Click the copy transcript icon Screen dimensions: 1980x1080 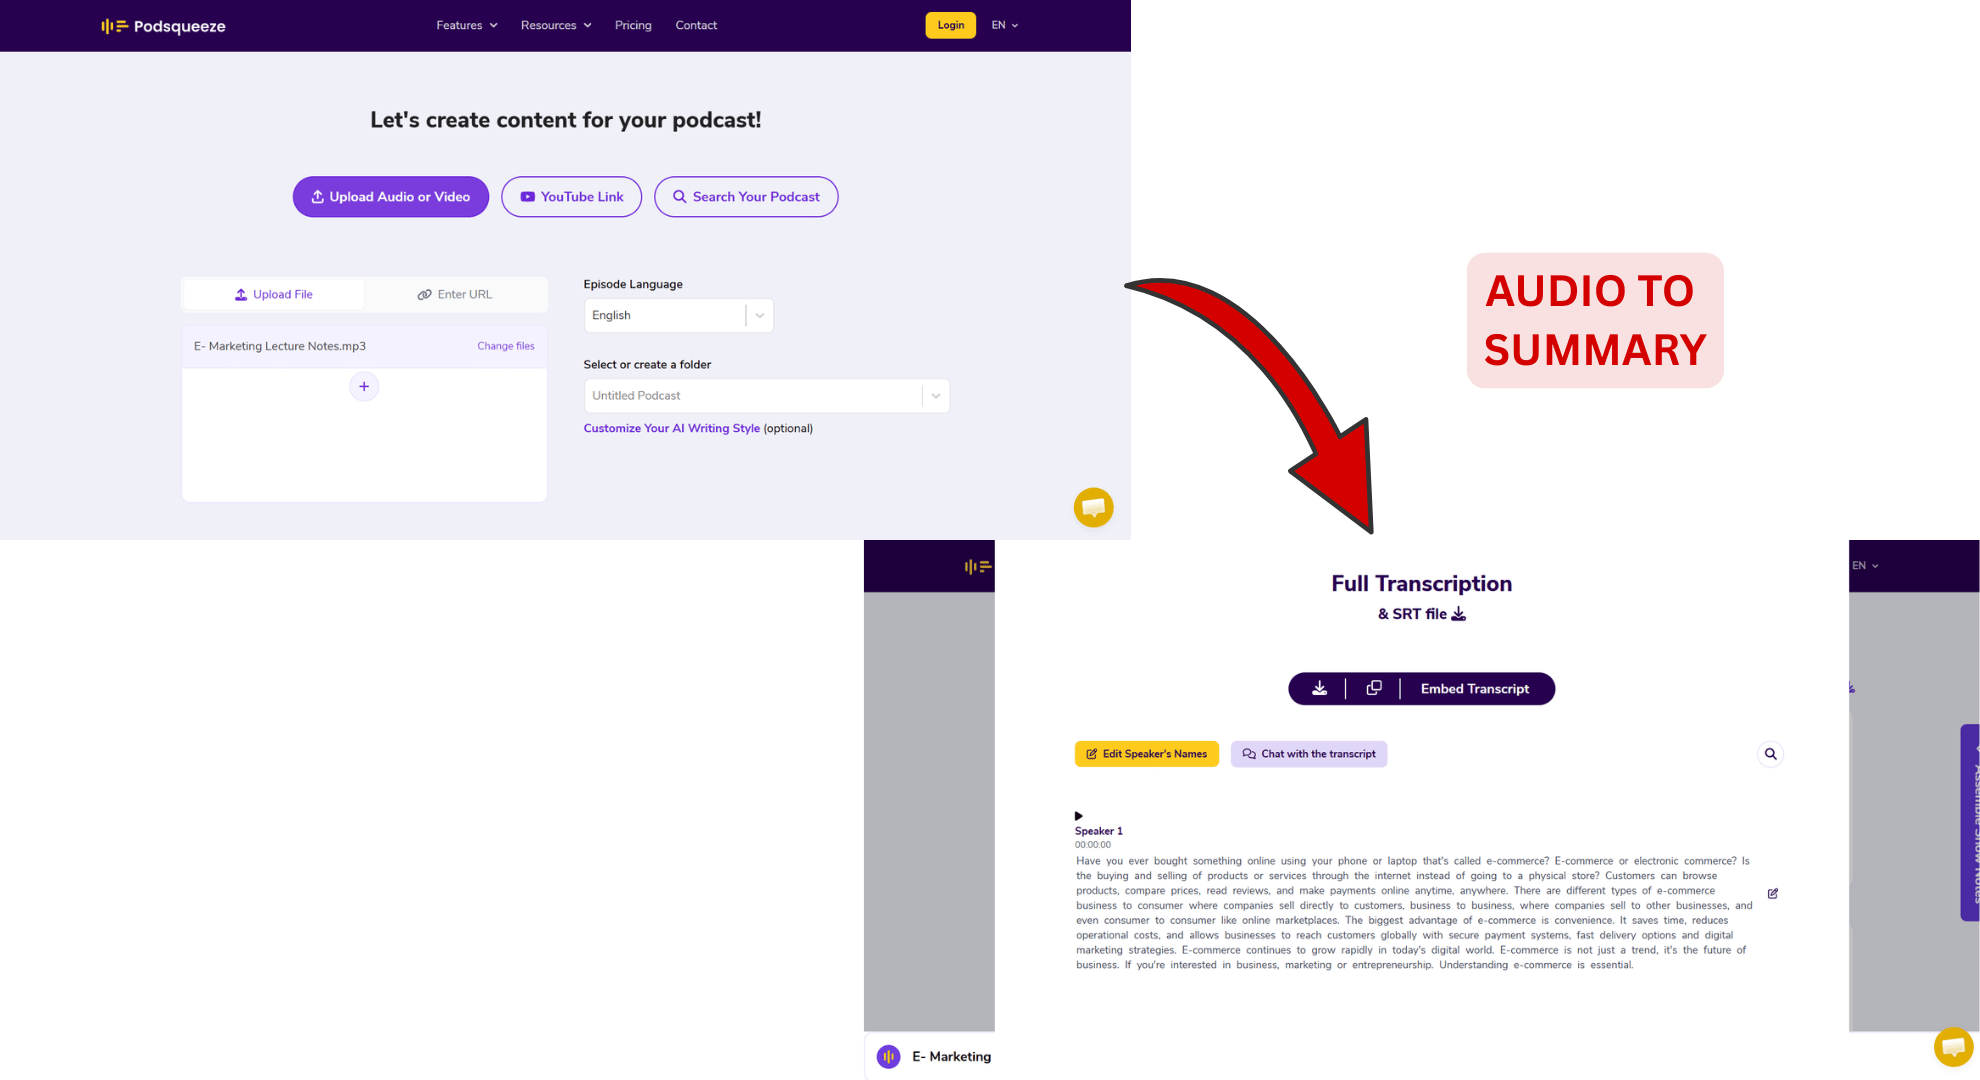click(x=1373, y=688)
